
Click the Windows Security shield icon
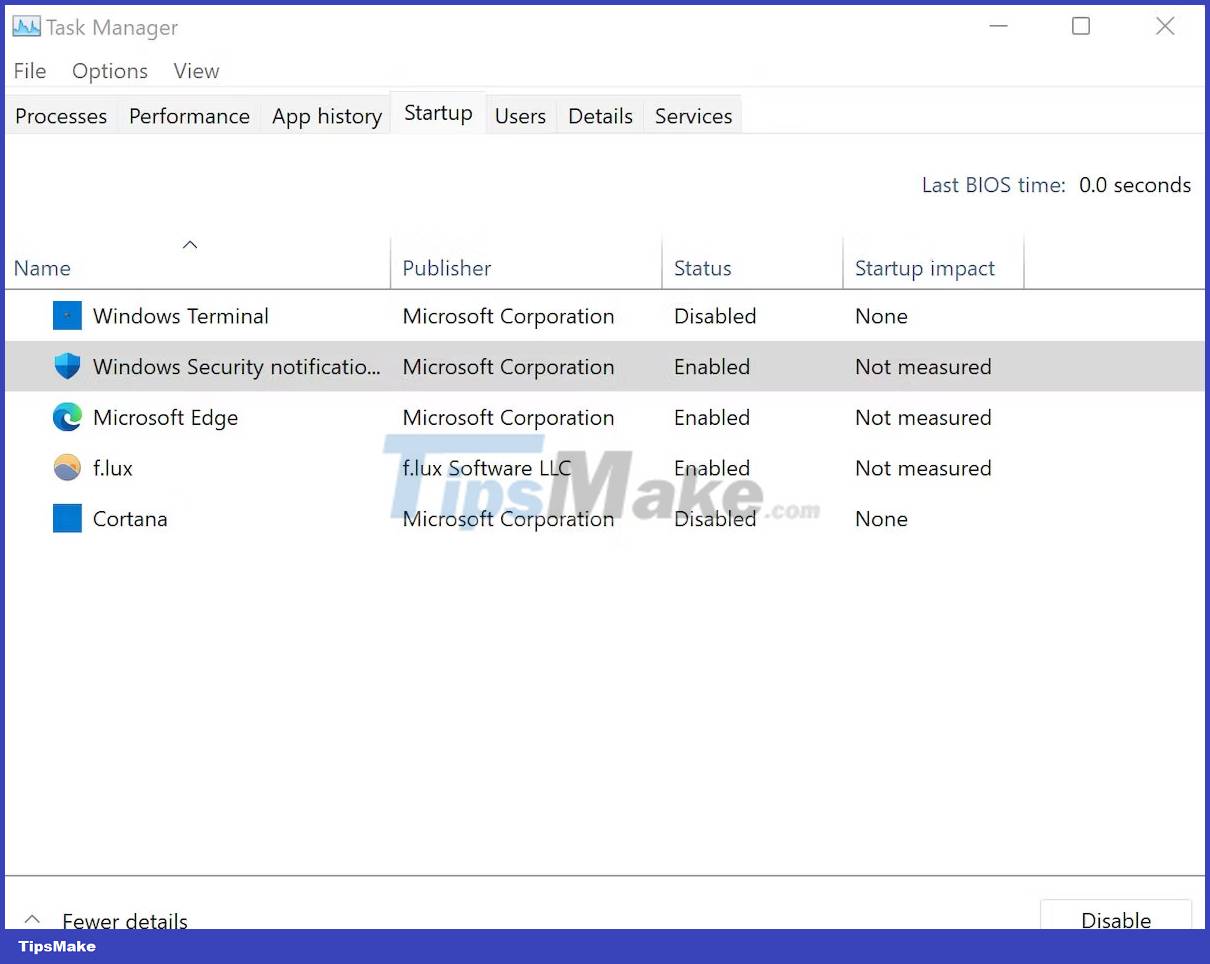[67, 367]
